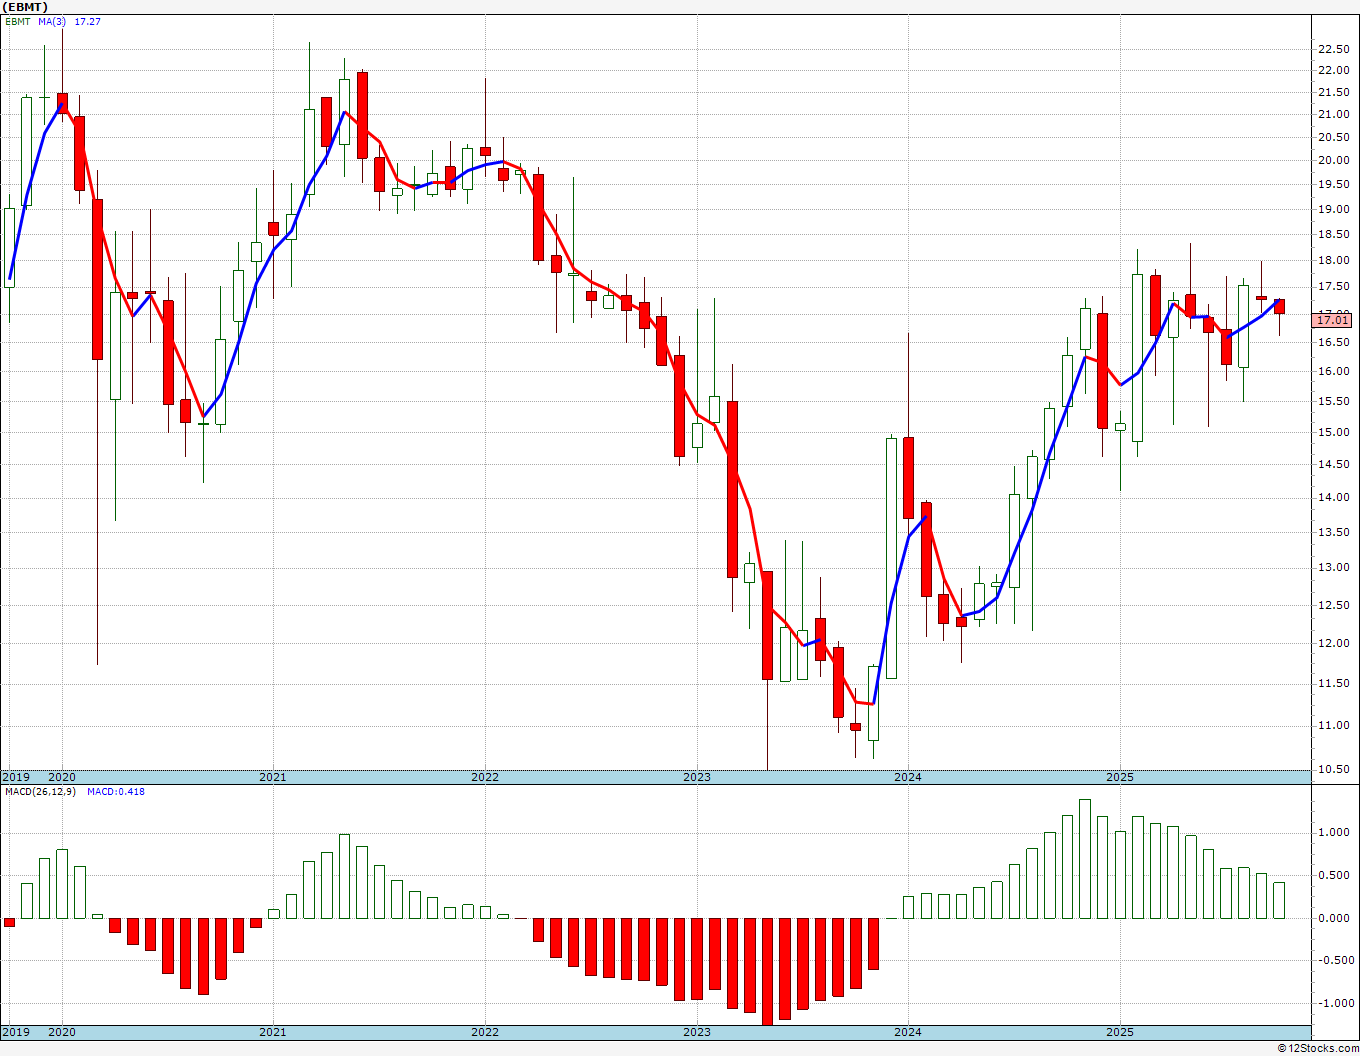Click the 1.000 MACD axis label
This screenshot has width=1360, height=1056.
1335,832
